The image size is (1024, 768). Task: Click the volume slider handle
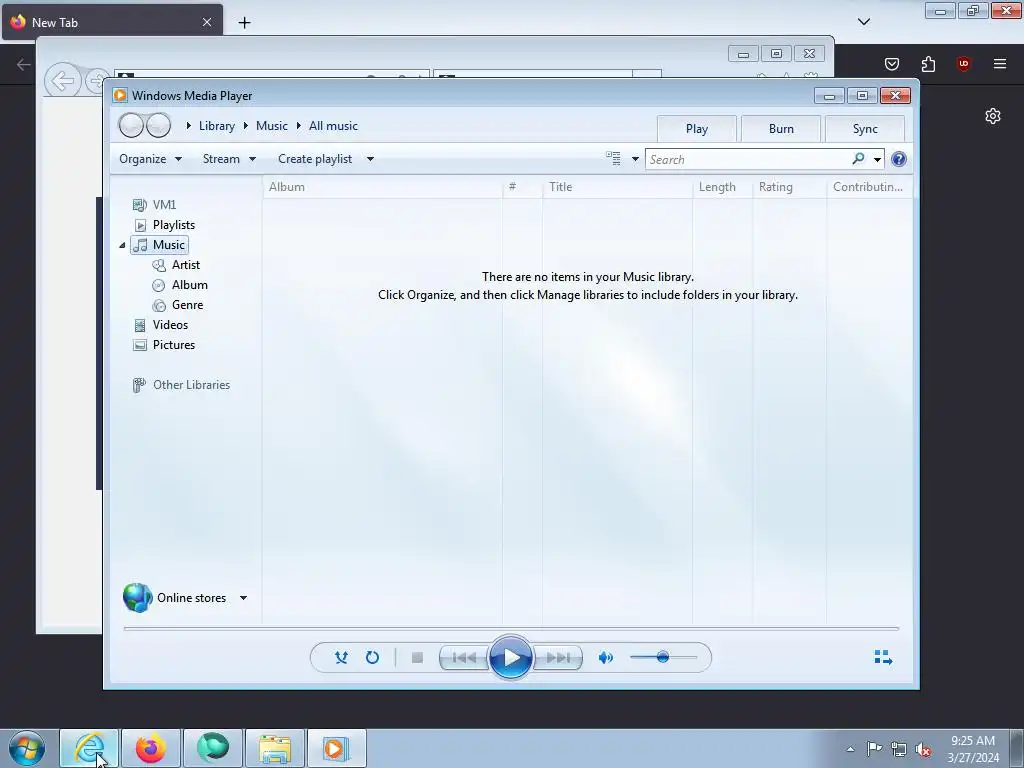point(663,657)
